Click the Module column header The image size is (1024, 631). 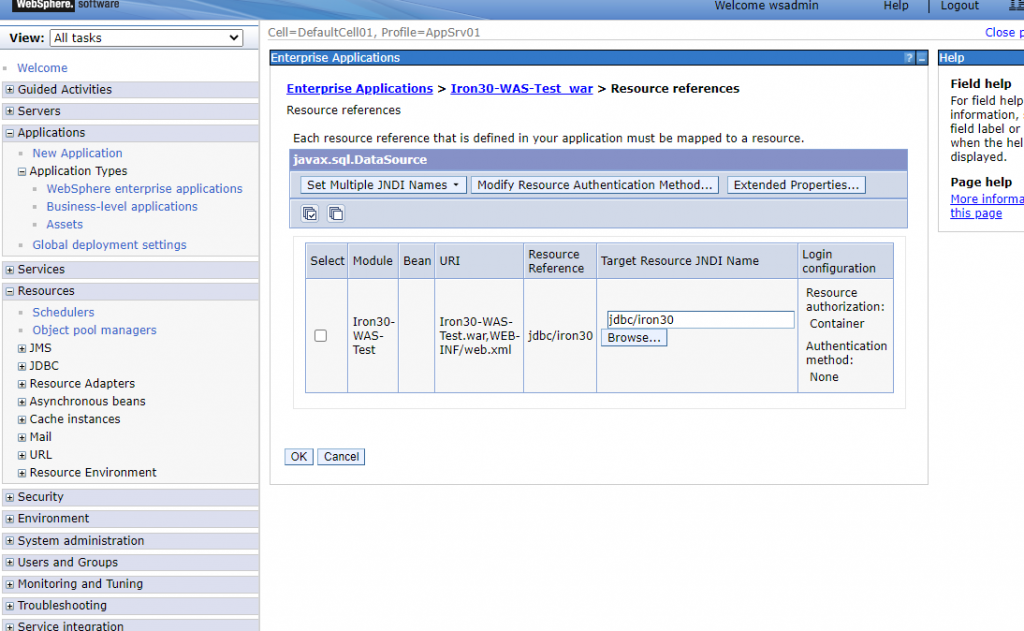coord(373,261)
